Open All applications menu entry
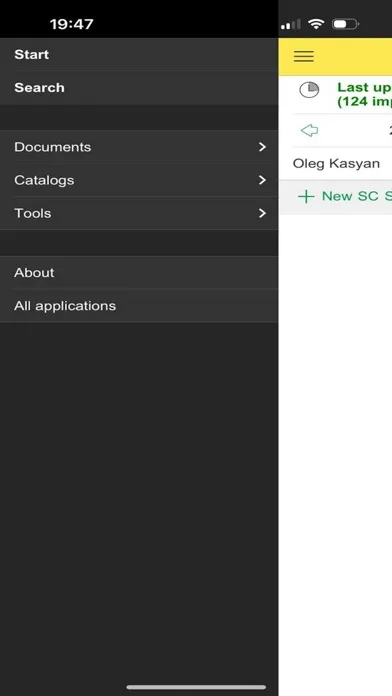Image resolution: width=392 pixels, height=696 pixels. (x=139, y=306)
